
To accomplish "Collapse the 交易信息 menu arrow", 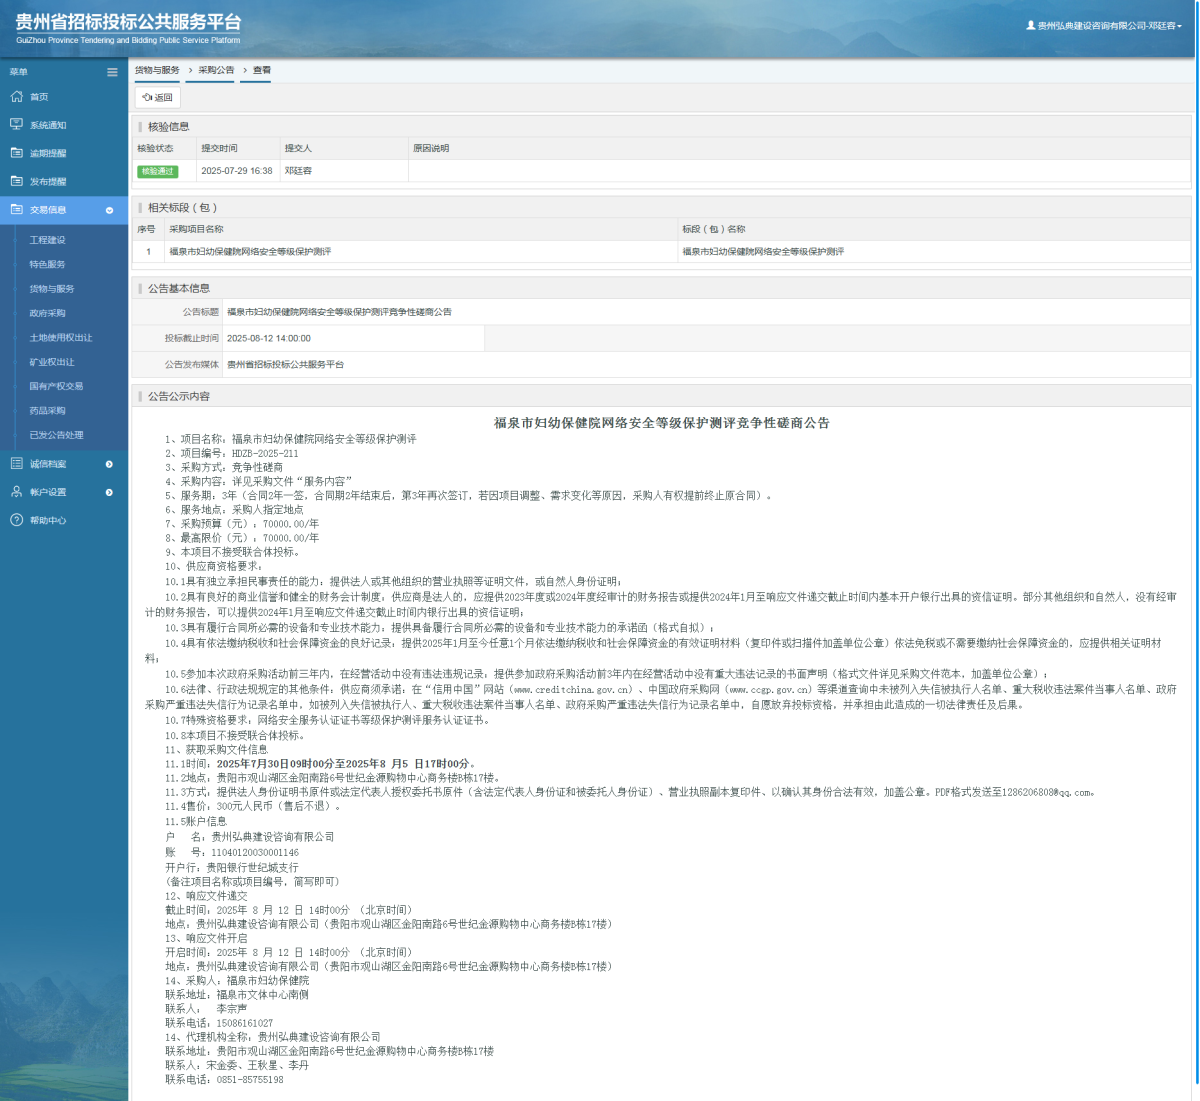I will pyautogui.click(x=109, y=210).
